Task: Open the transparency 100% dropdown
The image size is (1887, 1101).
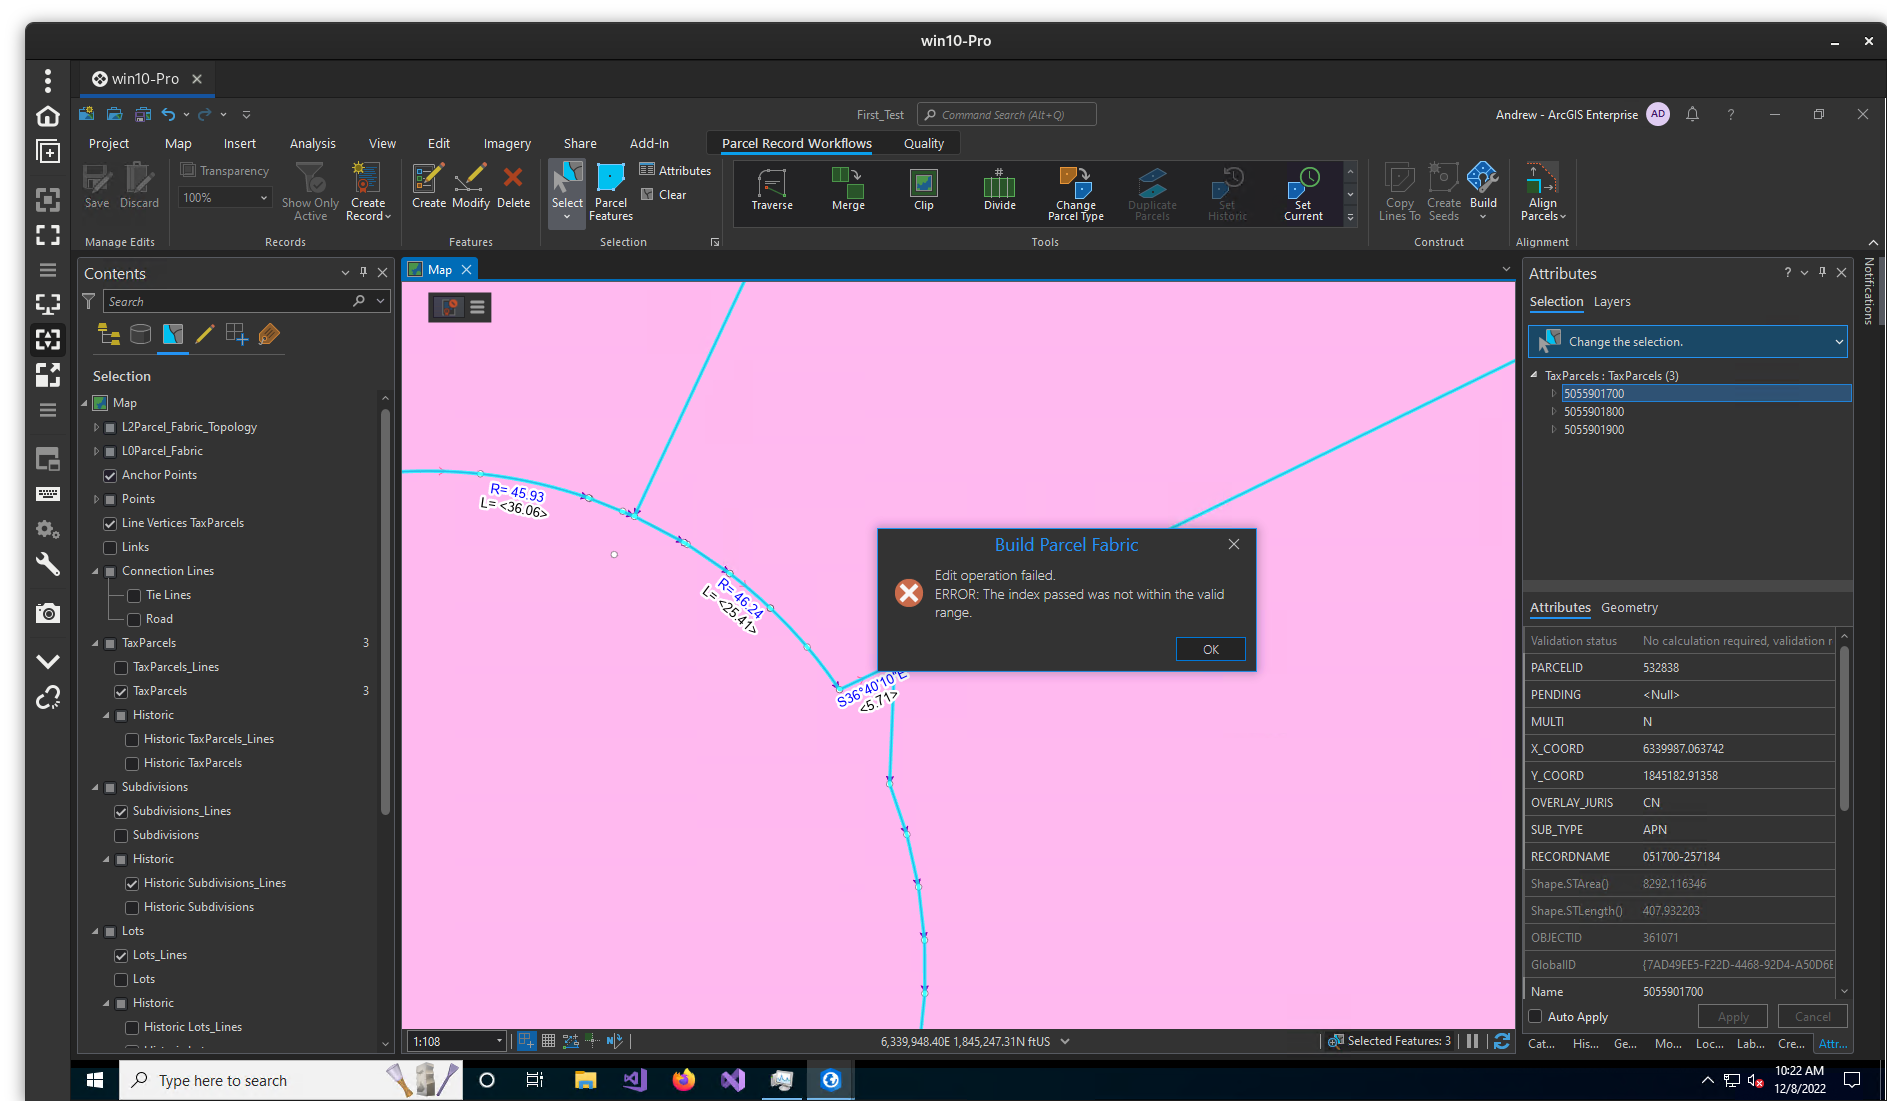Action: (x=264, y=198)
